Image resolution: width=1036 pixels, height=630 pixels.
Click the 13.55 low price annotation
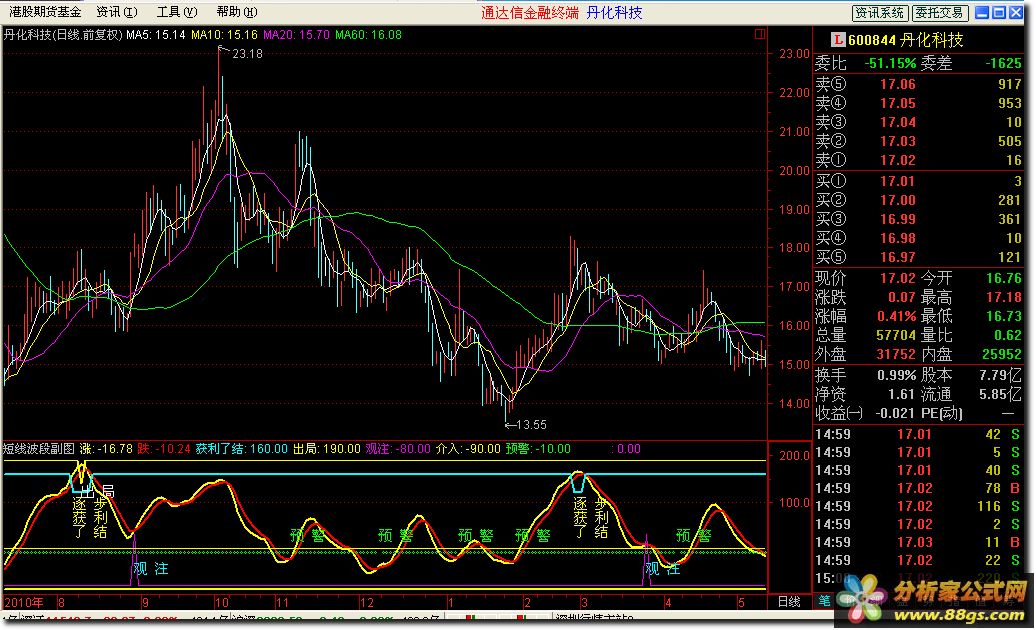point(531,425)
